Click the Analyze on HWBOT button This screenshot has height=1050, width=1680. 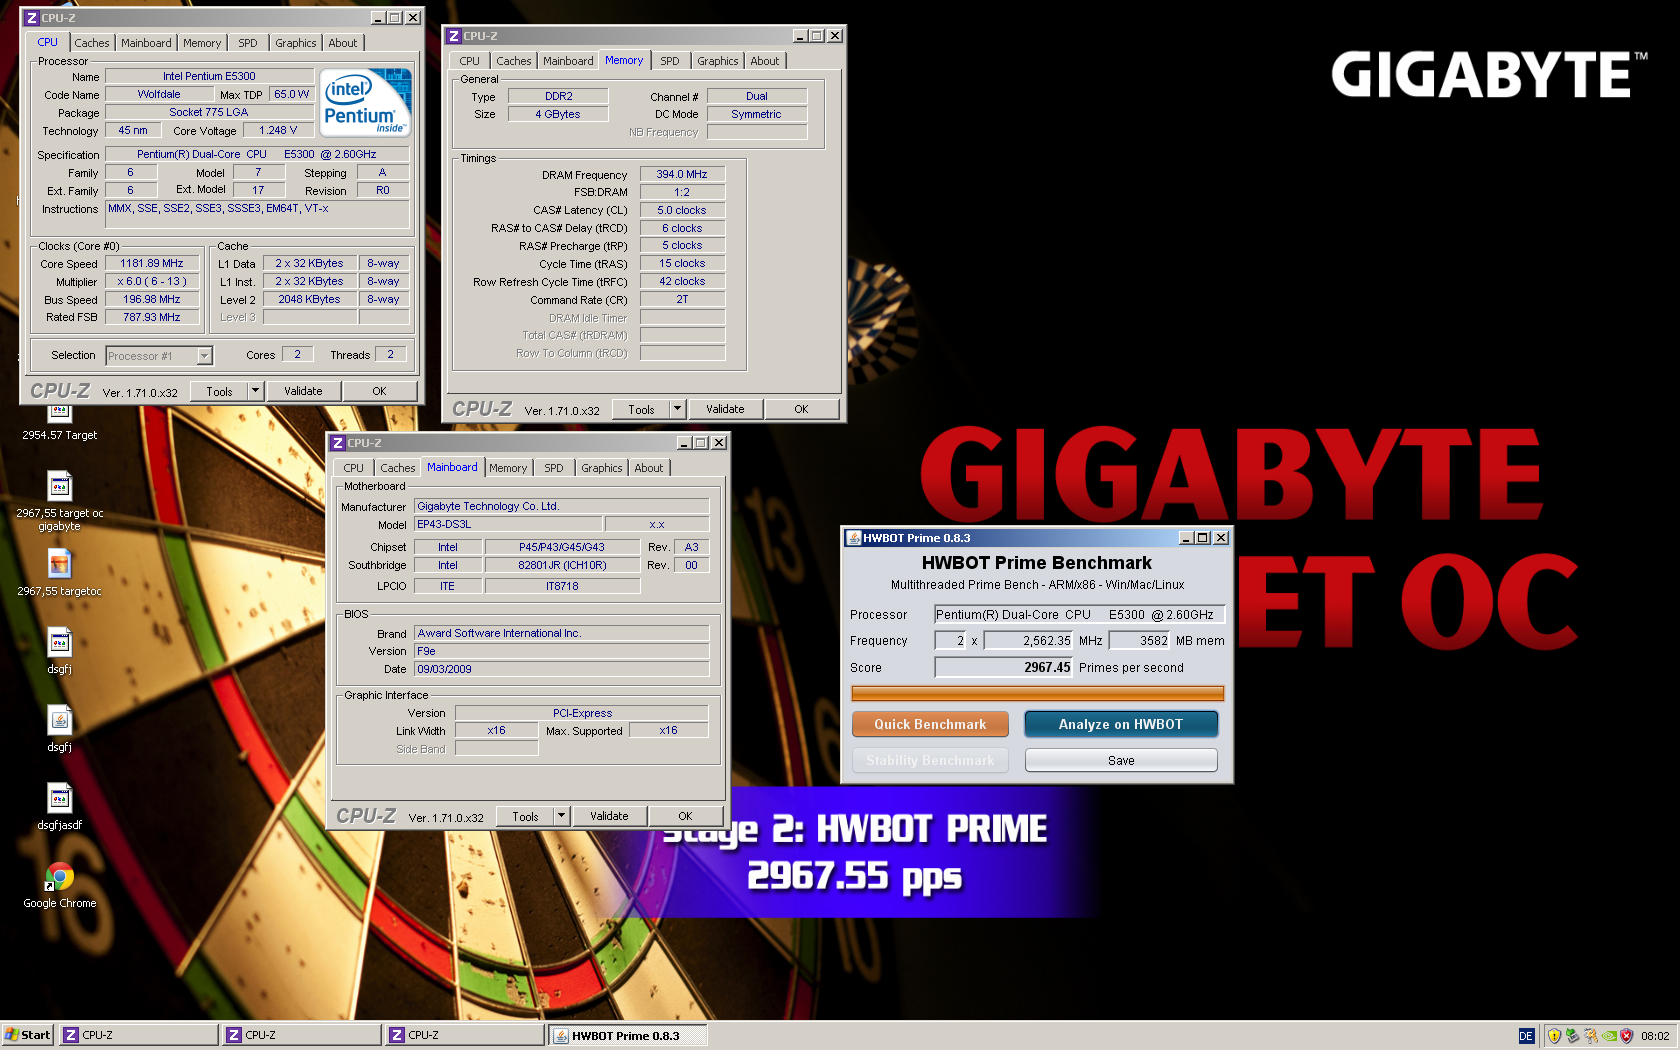pyautogui.click(x=1121, y=724)
